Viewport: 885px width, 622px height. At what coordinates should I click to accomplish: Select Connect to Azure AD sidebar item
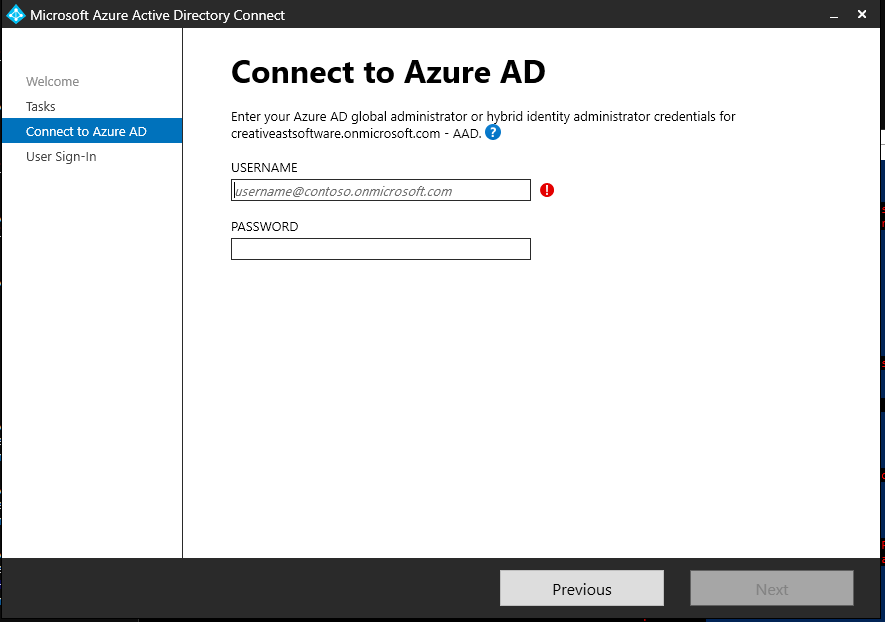tap(86, 132)
